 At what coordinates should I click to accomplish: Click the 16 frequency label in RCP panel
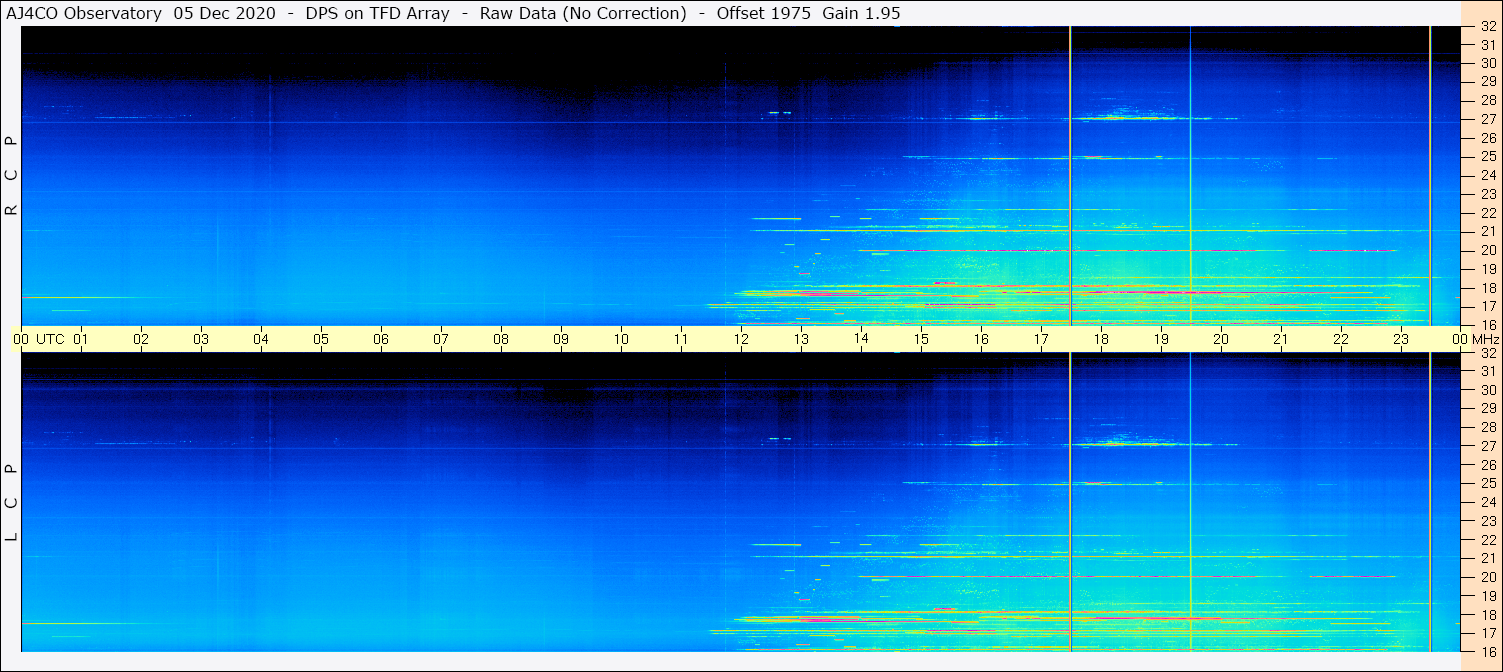point(1488,325)
